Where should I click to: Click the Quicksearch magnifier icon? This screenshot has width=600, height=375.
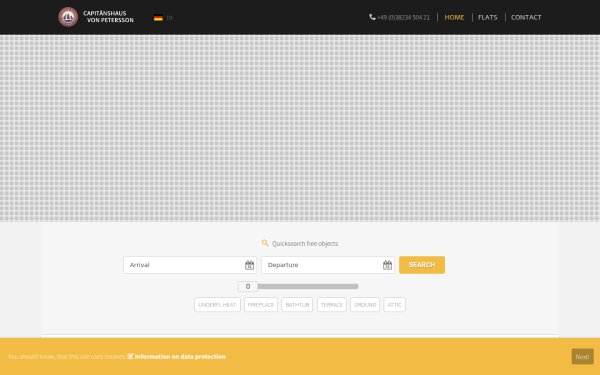click(x=265, y=243)
